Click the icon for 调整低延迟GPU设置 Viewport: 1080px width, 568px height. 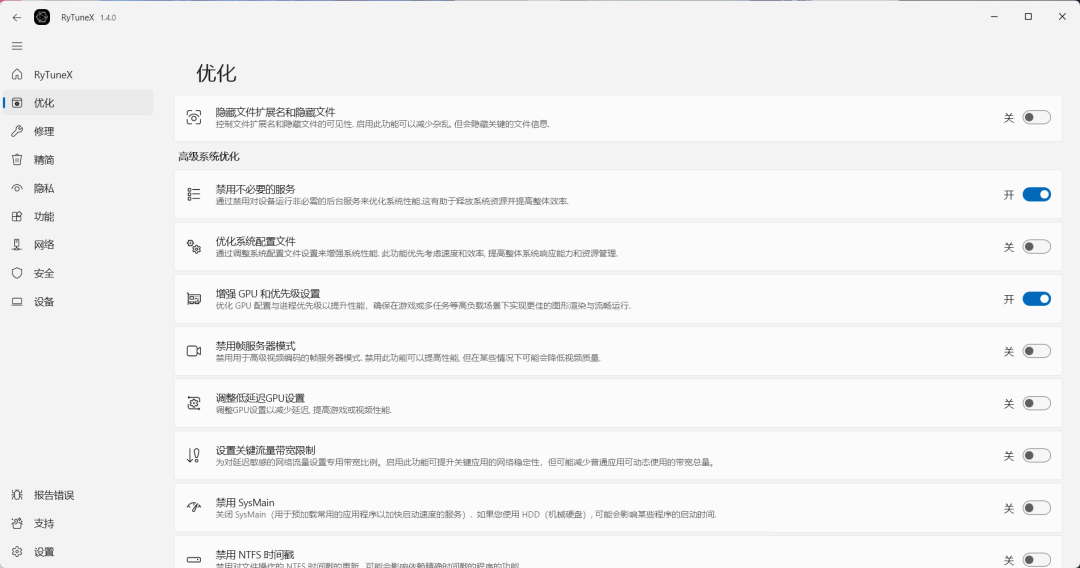194,403
